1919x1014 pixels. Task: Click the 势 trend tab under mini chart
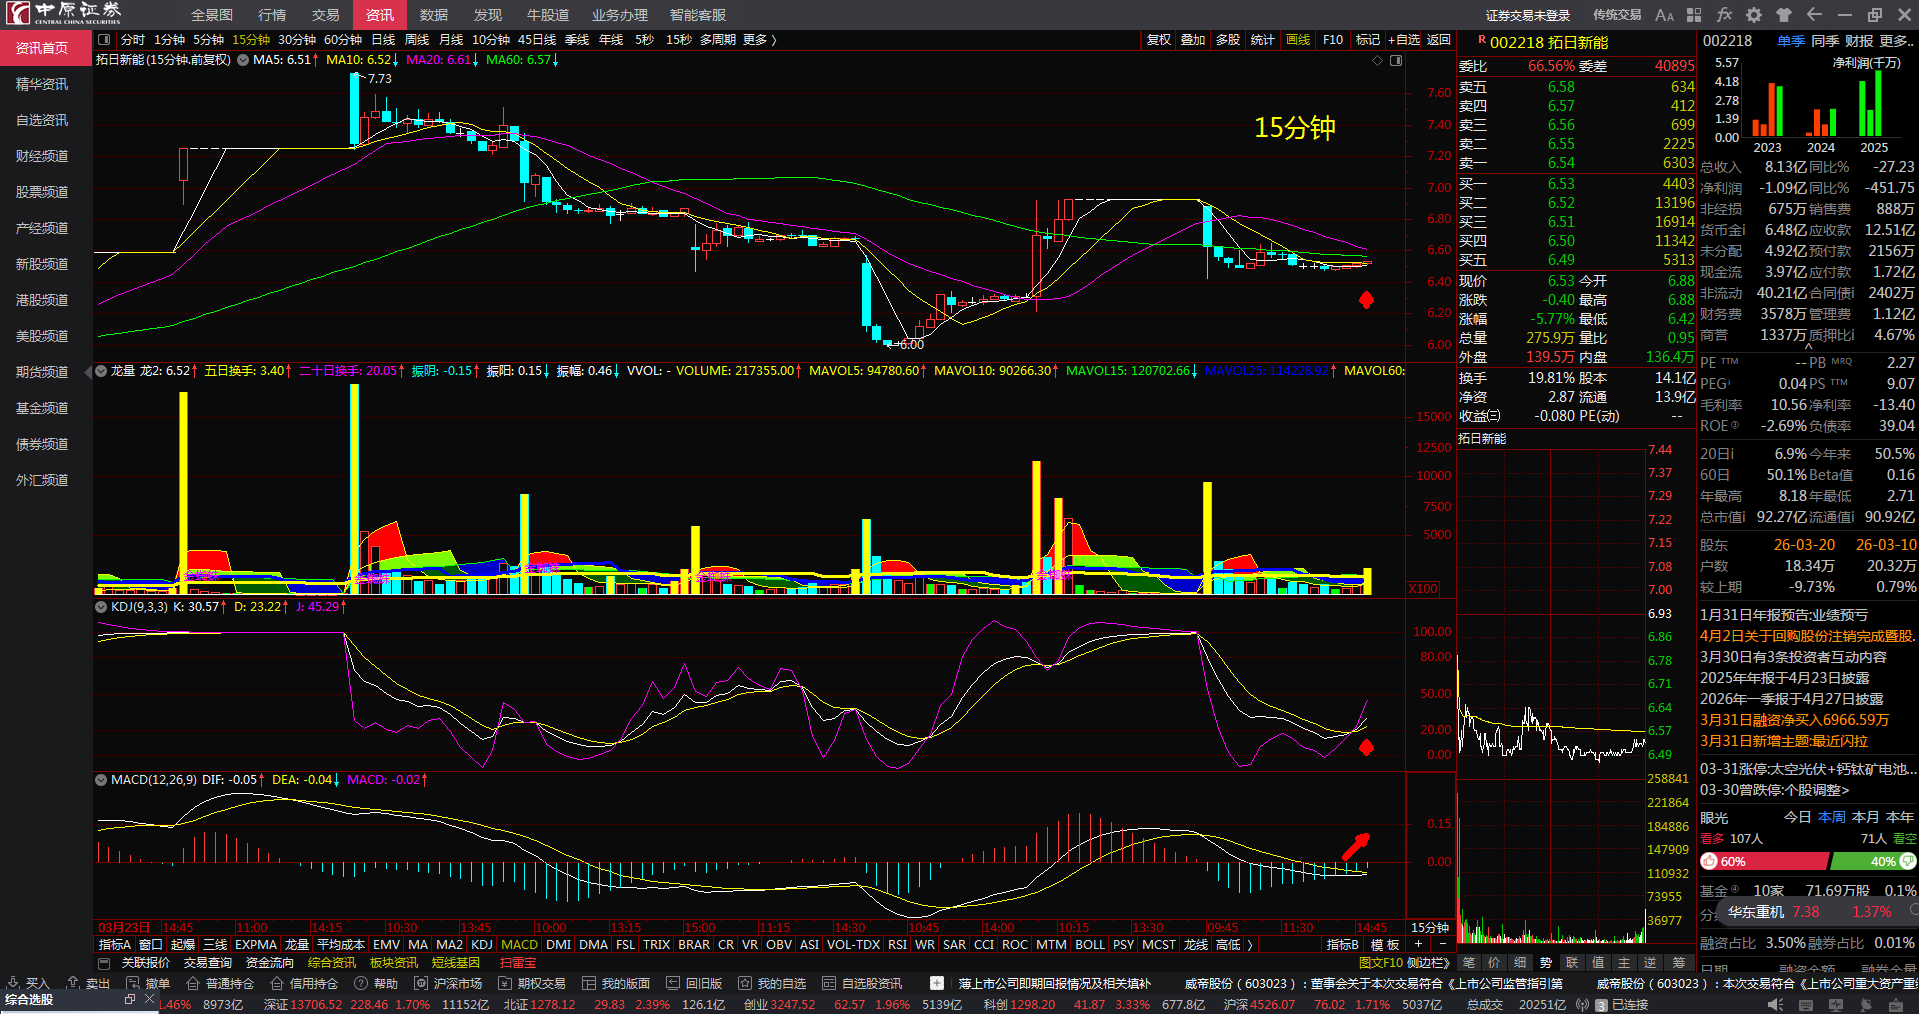[x=1546, y=963]
